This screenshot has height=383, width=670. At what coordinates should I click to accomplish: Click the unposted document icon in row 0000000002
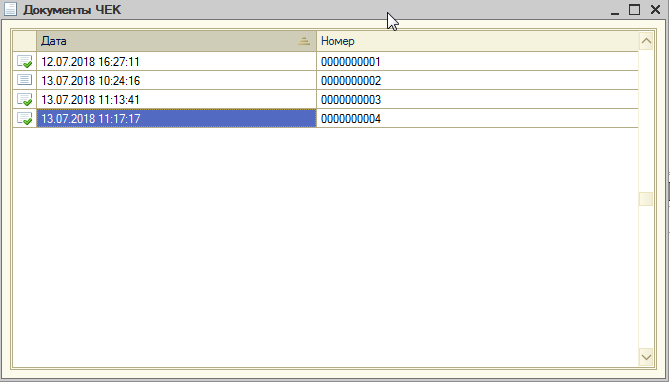24,80
